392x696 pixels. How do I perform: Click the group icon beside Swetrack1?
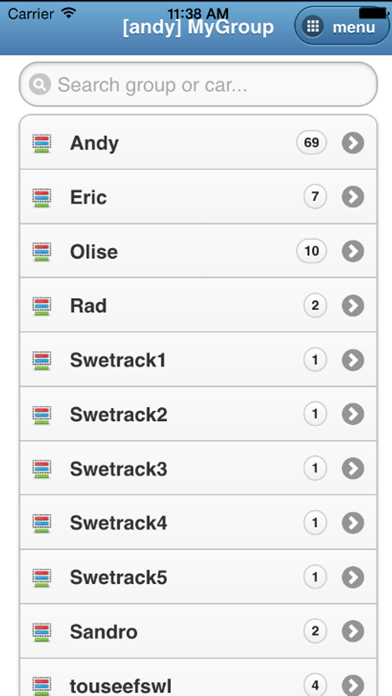point(42,360)
